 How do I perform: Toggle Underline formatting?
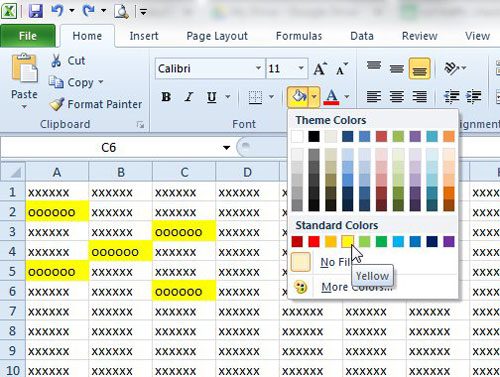point(211,97)
